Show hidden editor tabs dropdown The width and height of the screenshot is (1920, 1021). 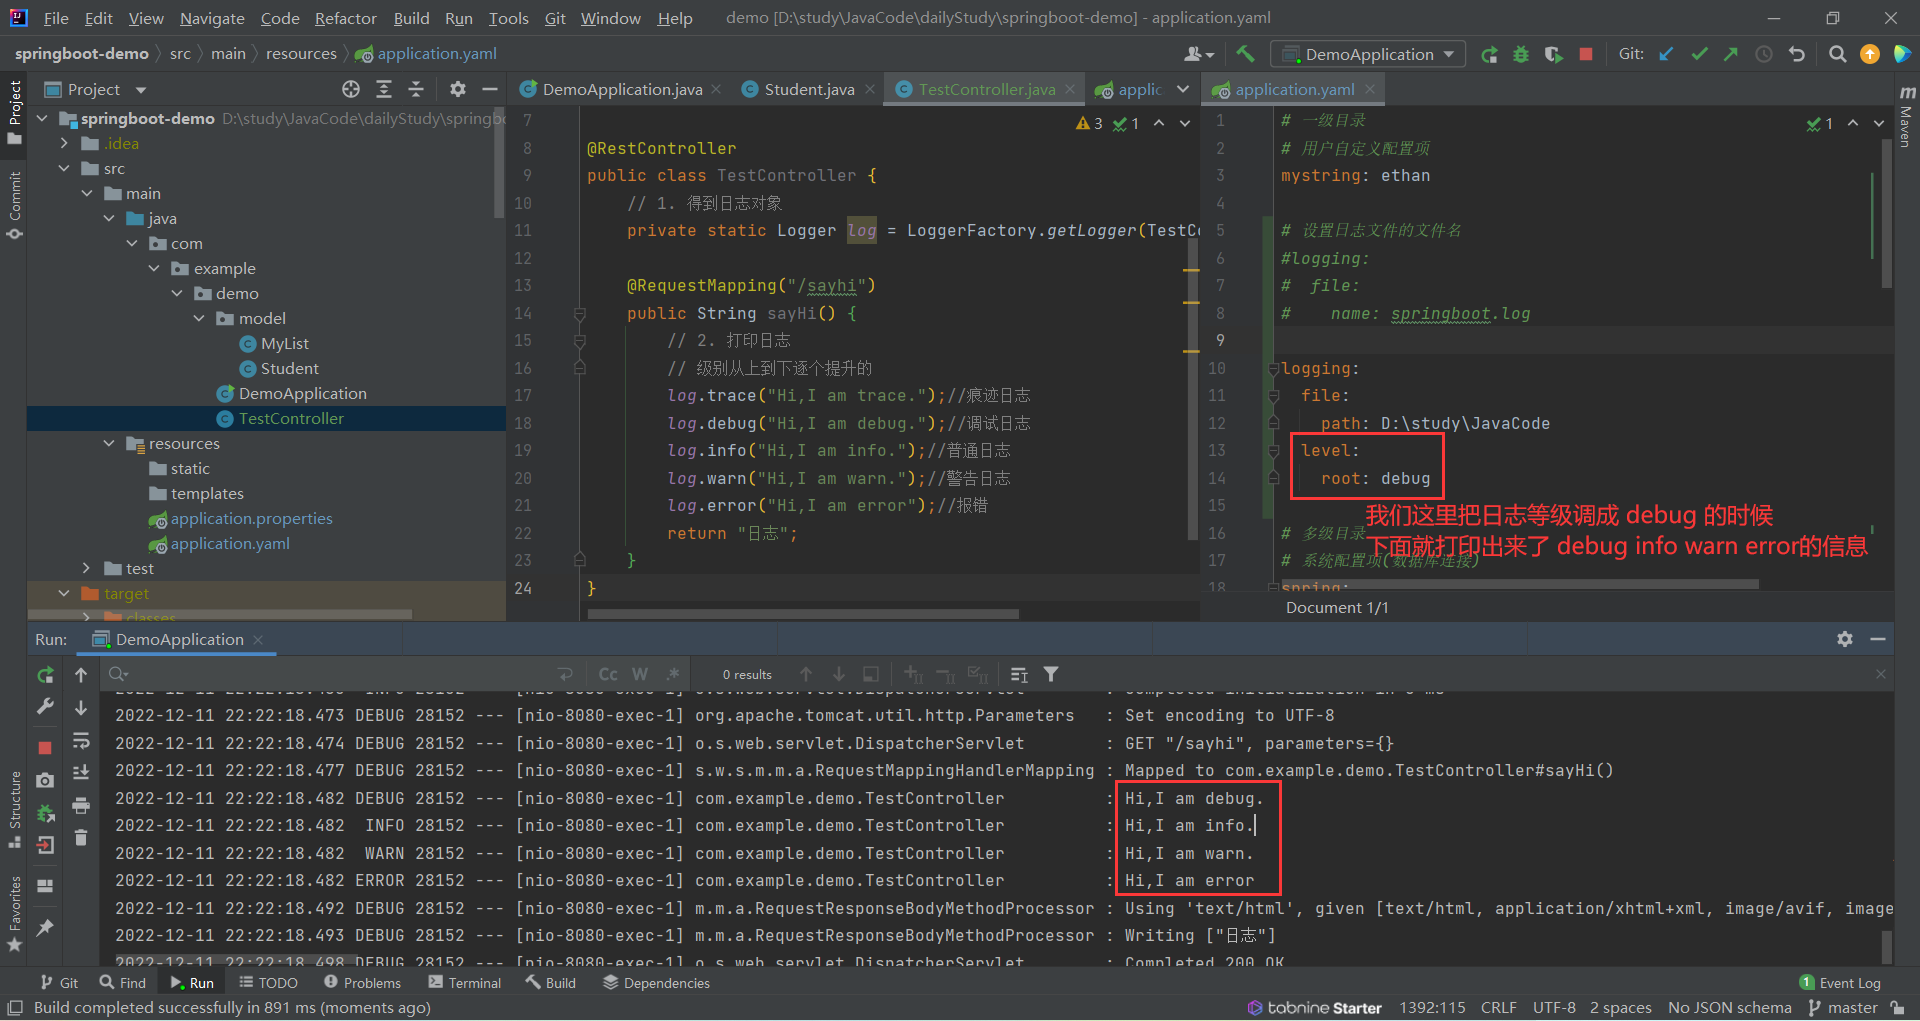(1183, 89)
